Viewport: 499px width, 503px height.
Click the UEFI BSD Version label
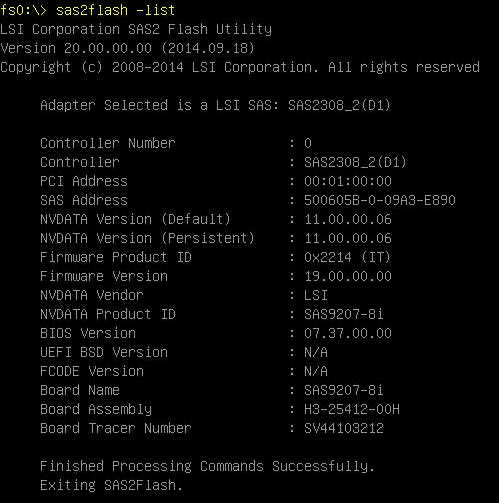coord(104,352)
